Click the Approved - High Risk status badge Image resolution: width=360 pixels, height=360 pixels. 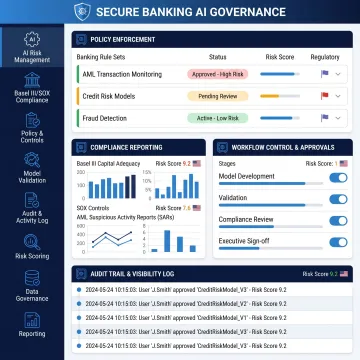(218, 74)
